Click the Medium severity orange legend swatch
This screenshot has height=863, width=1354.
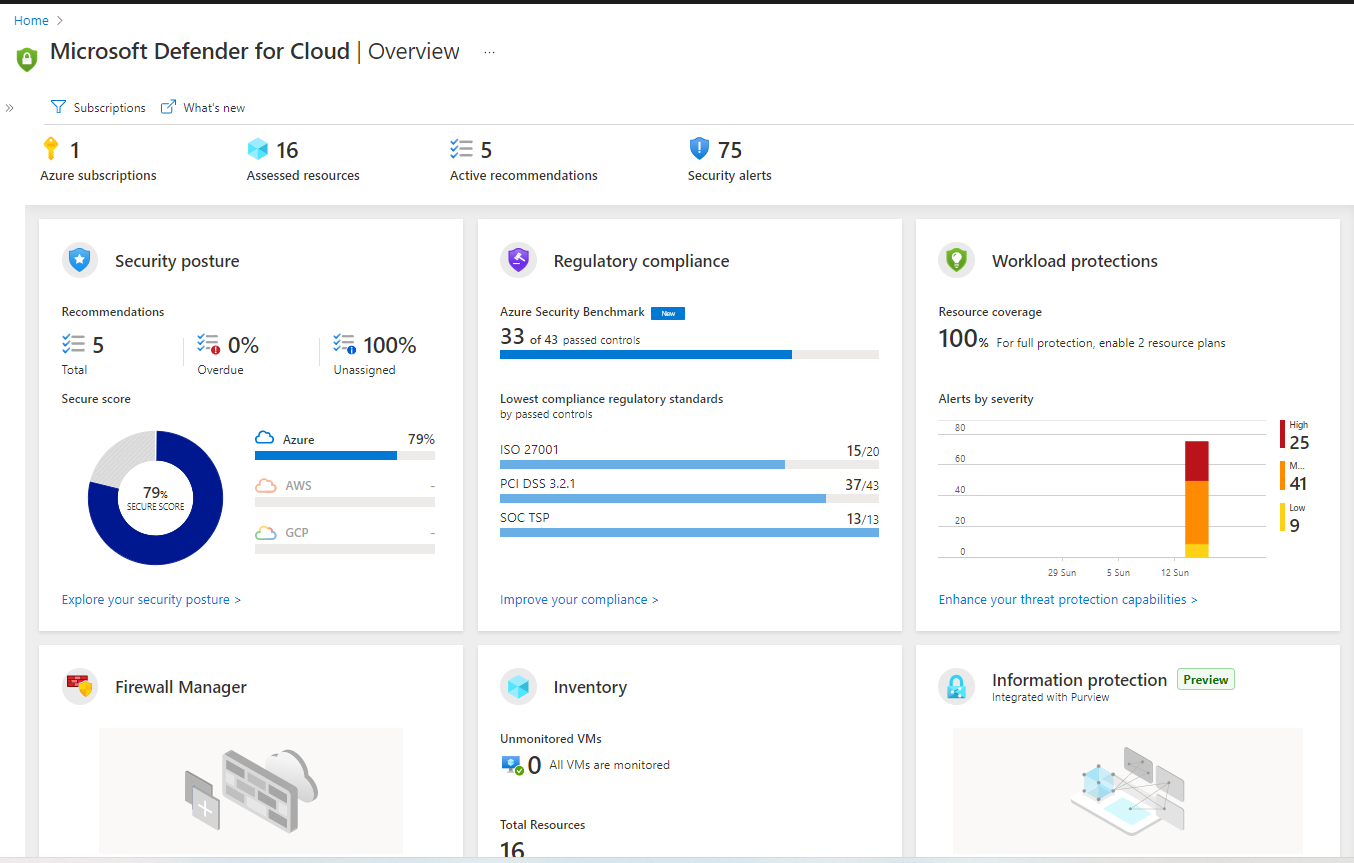tap(1283, 476)
